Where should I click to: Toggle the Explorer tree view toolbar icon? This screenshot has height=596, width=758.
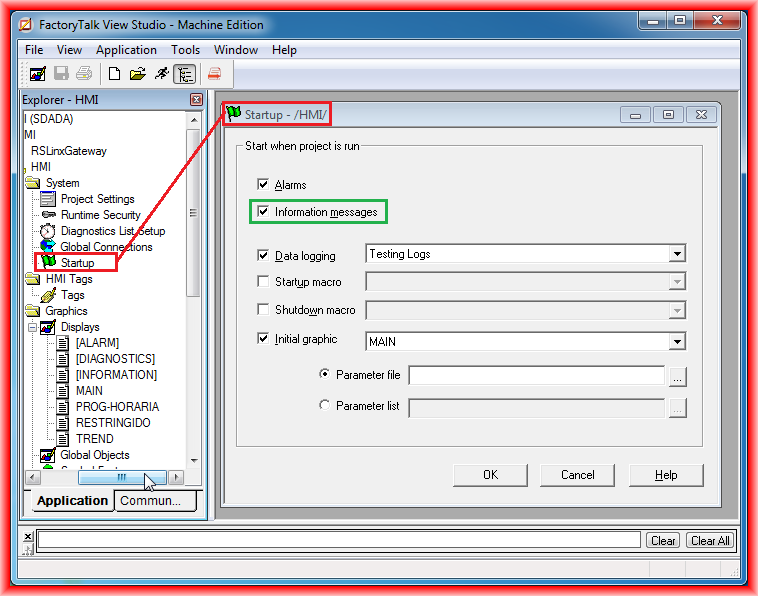[x=184, y=74]
